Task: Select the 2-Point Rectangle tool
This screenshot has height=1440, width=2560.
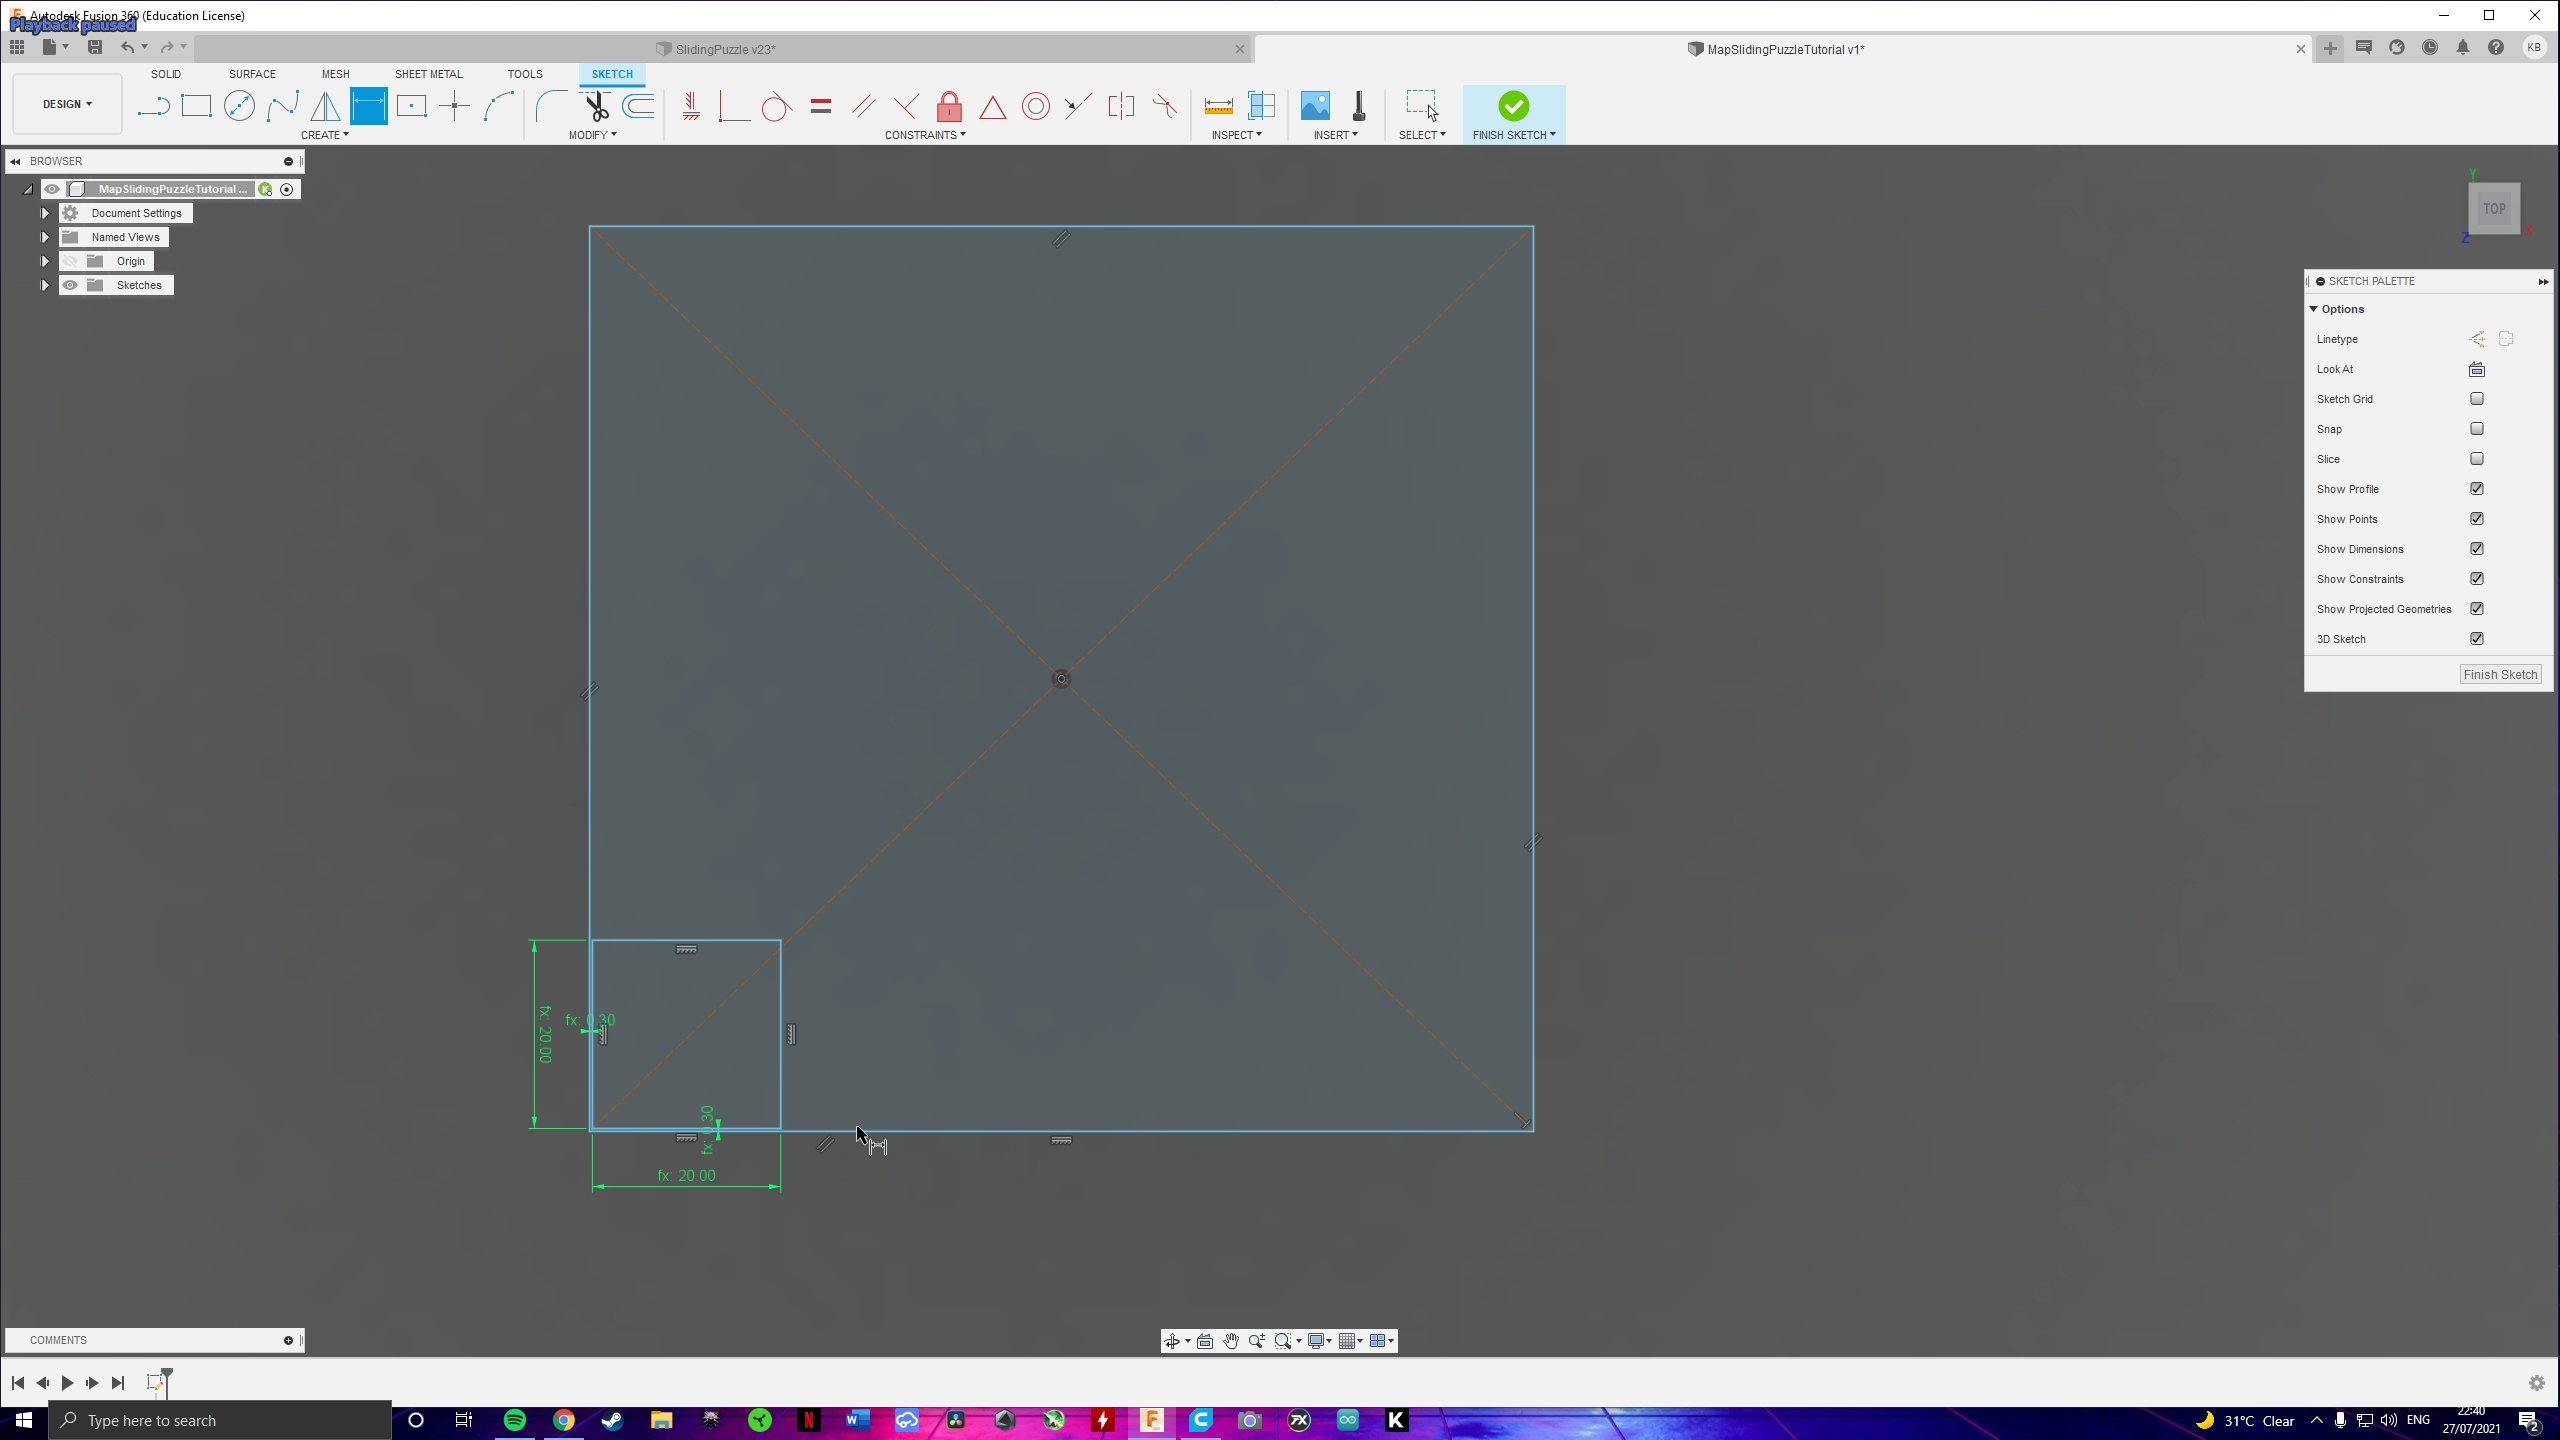Action: 196,105
